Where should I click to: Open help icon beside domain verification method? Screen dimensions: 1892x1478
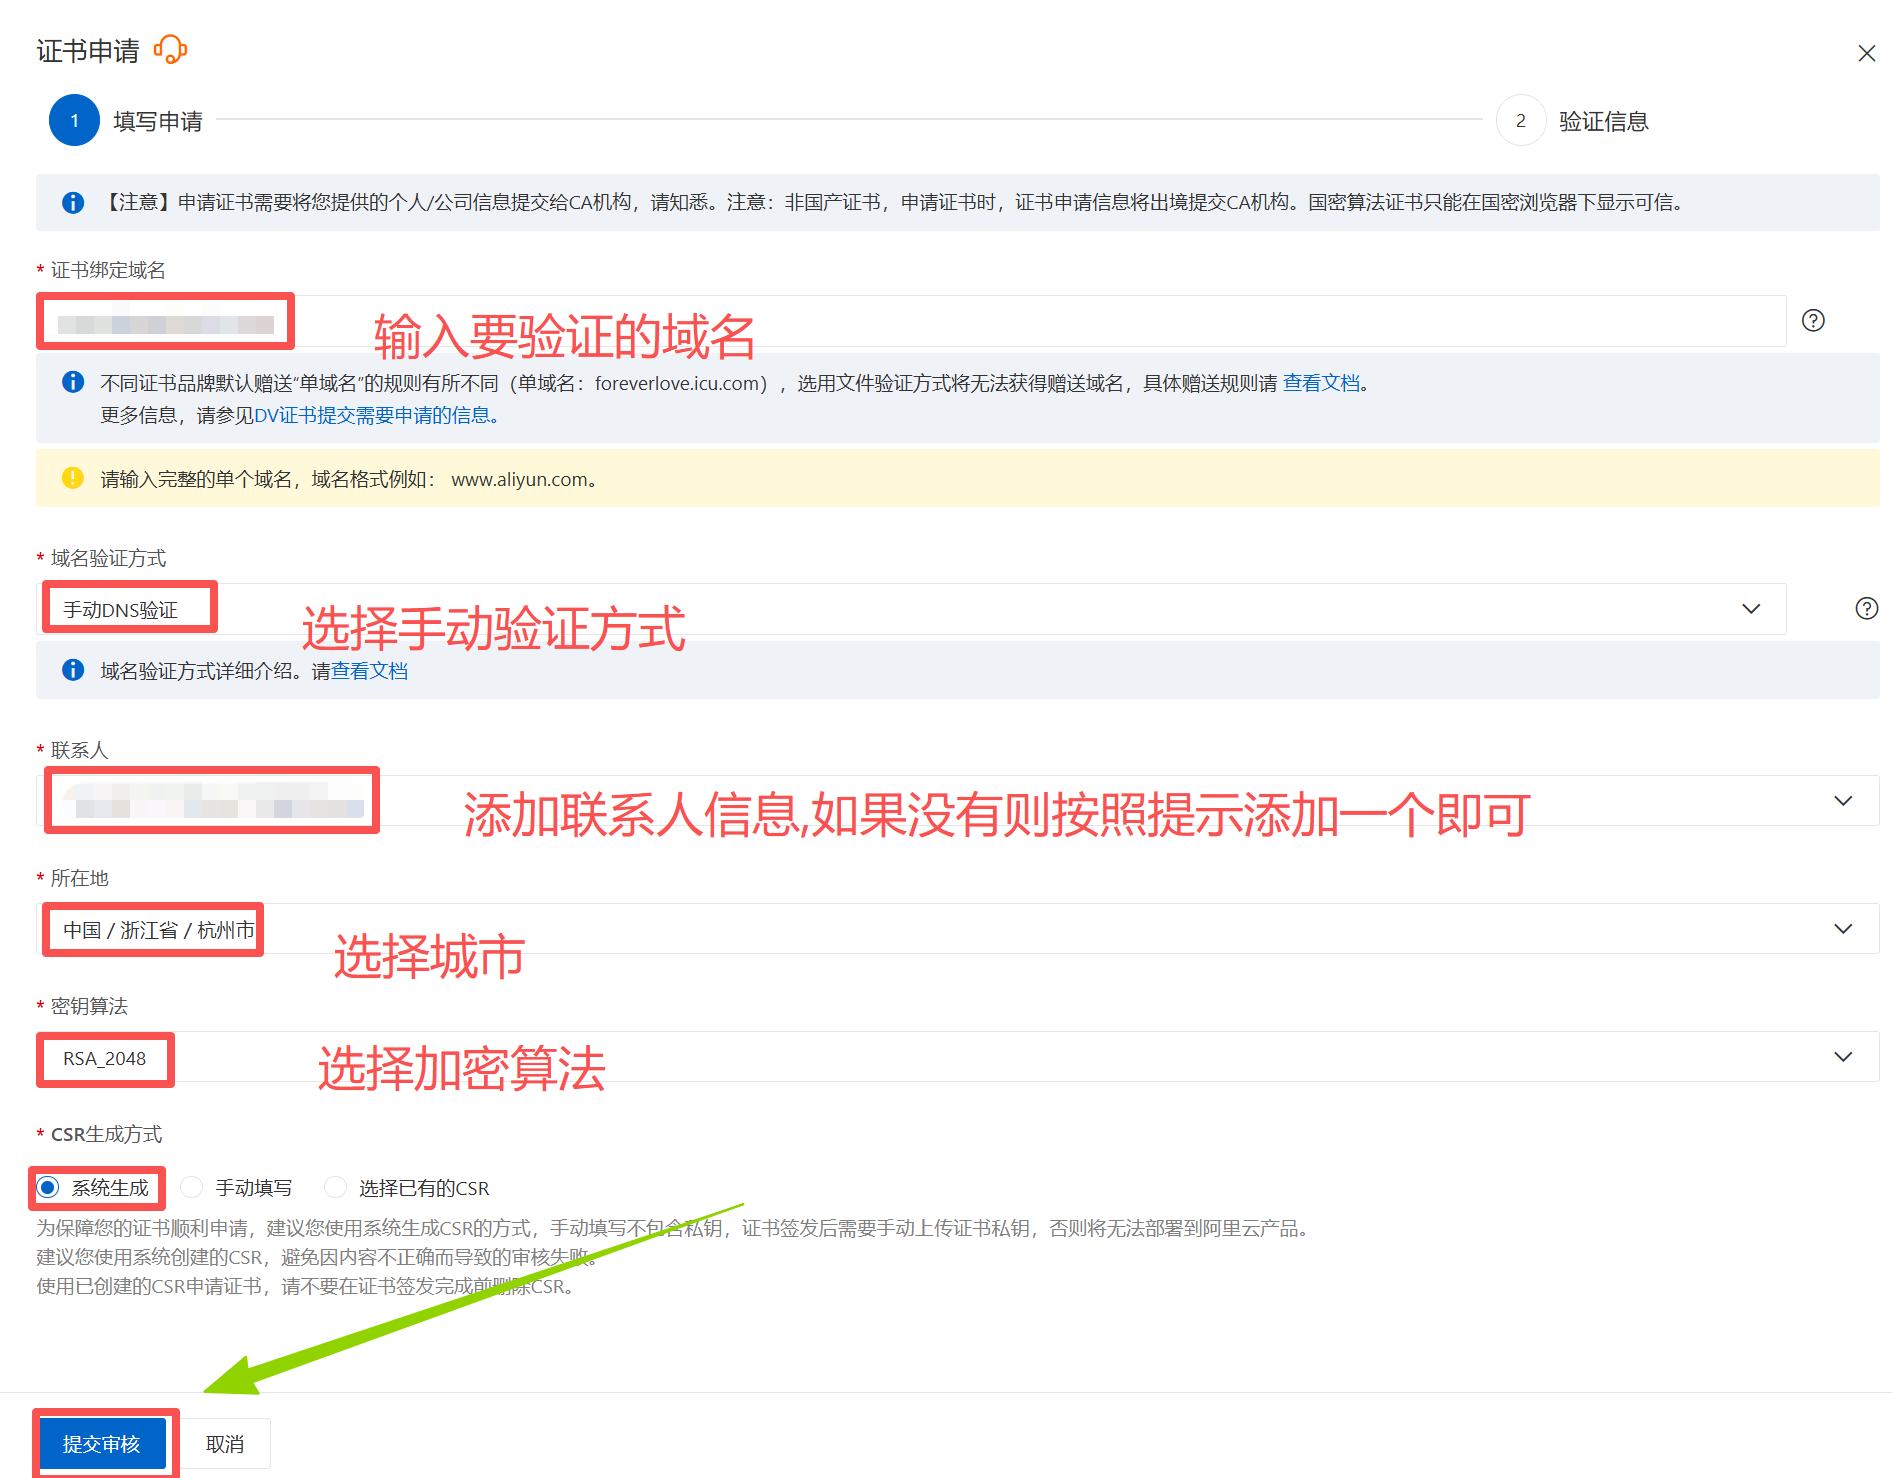click(x=1866, y=608)
